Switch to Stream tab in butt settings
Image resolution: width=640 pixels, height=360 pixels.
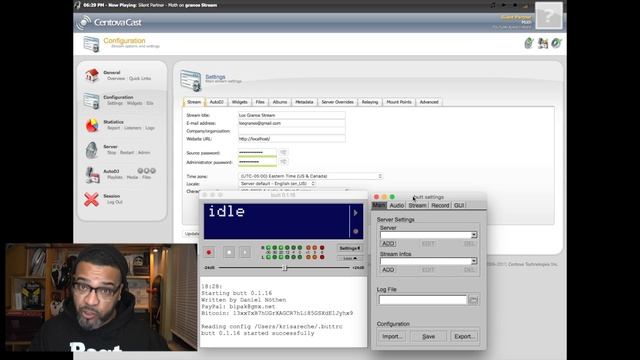click(417, 205)
